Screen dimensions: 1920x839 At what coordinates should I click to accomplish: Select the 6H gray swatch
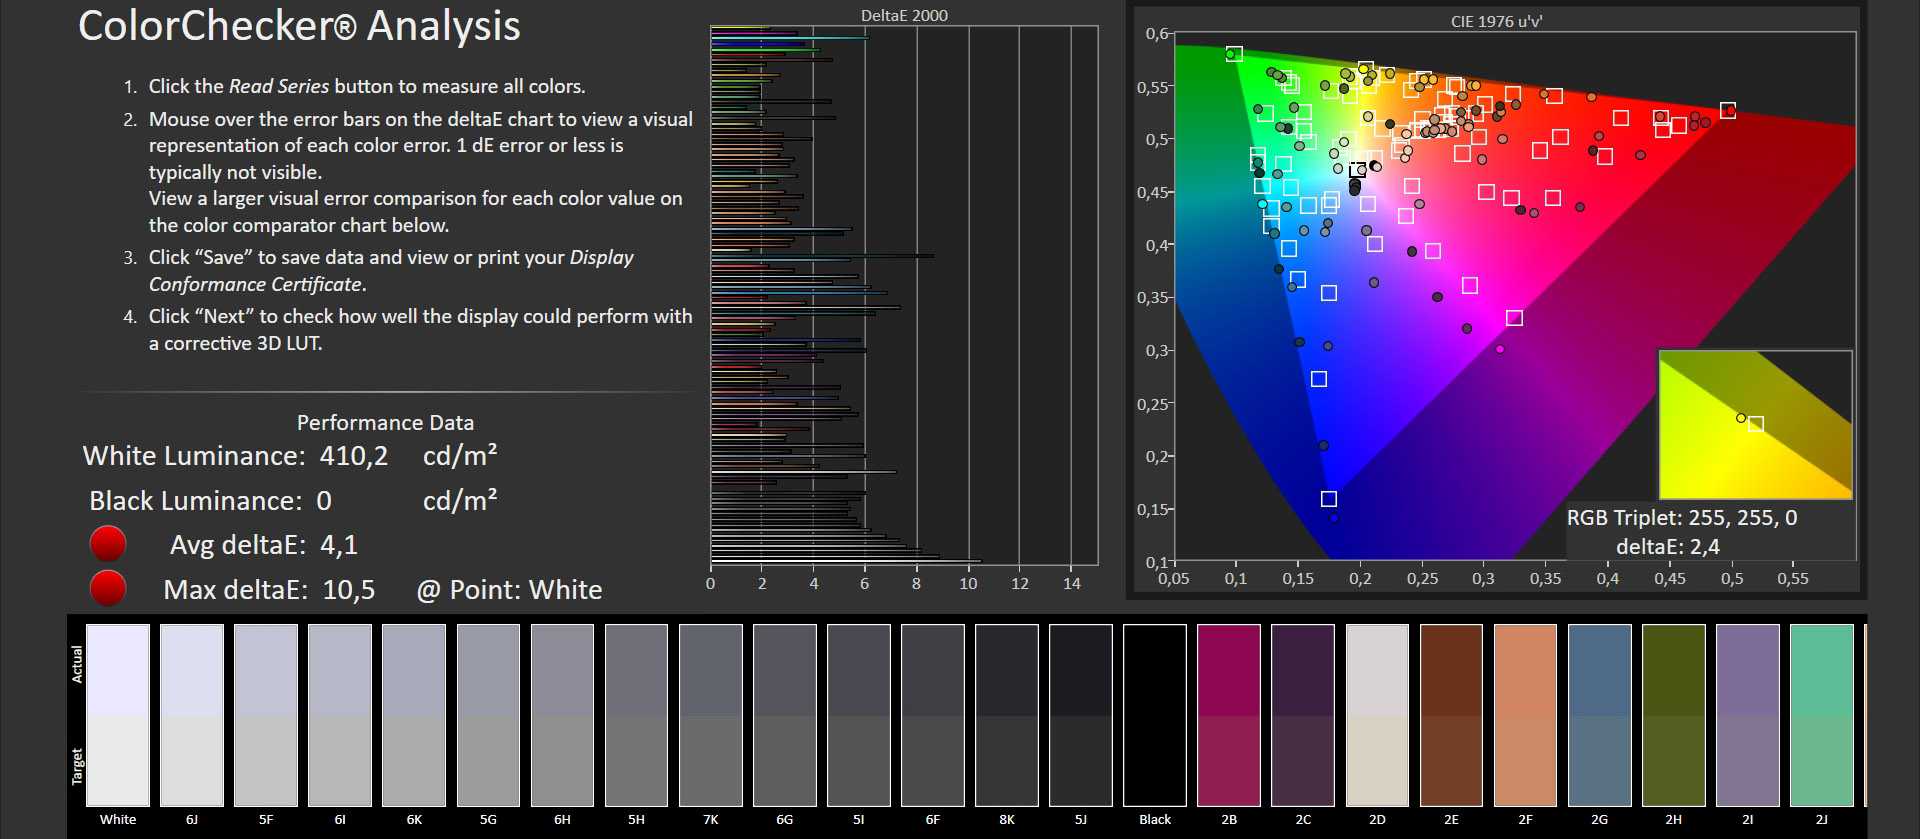coord(562,715)
